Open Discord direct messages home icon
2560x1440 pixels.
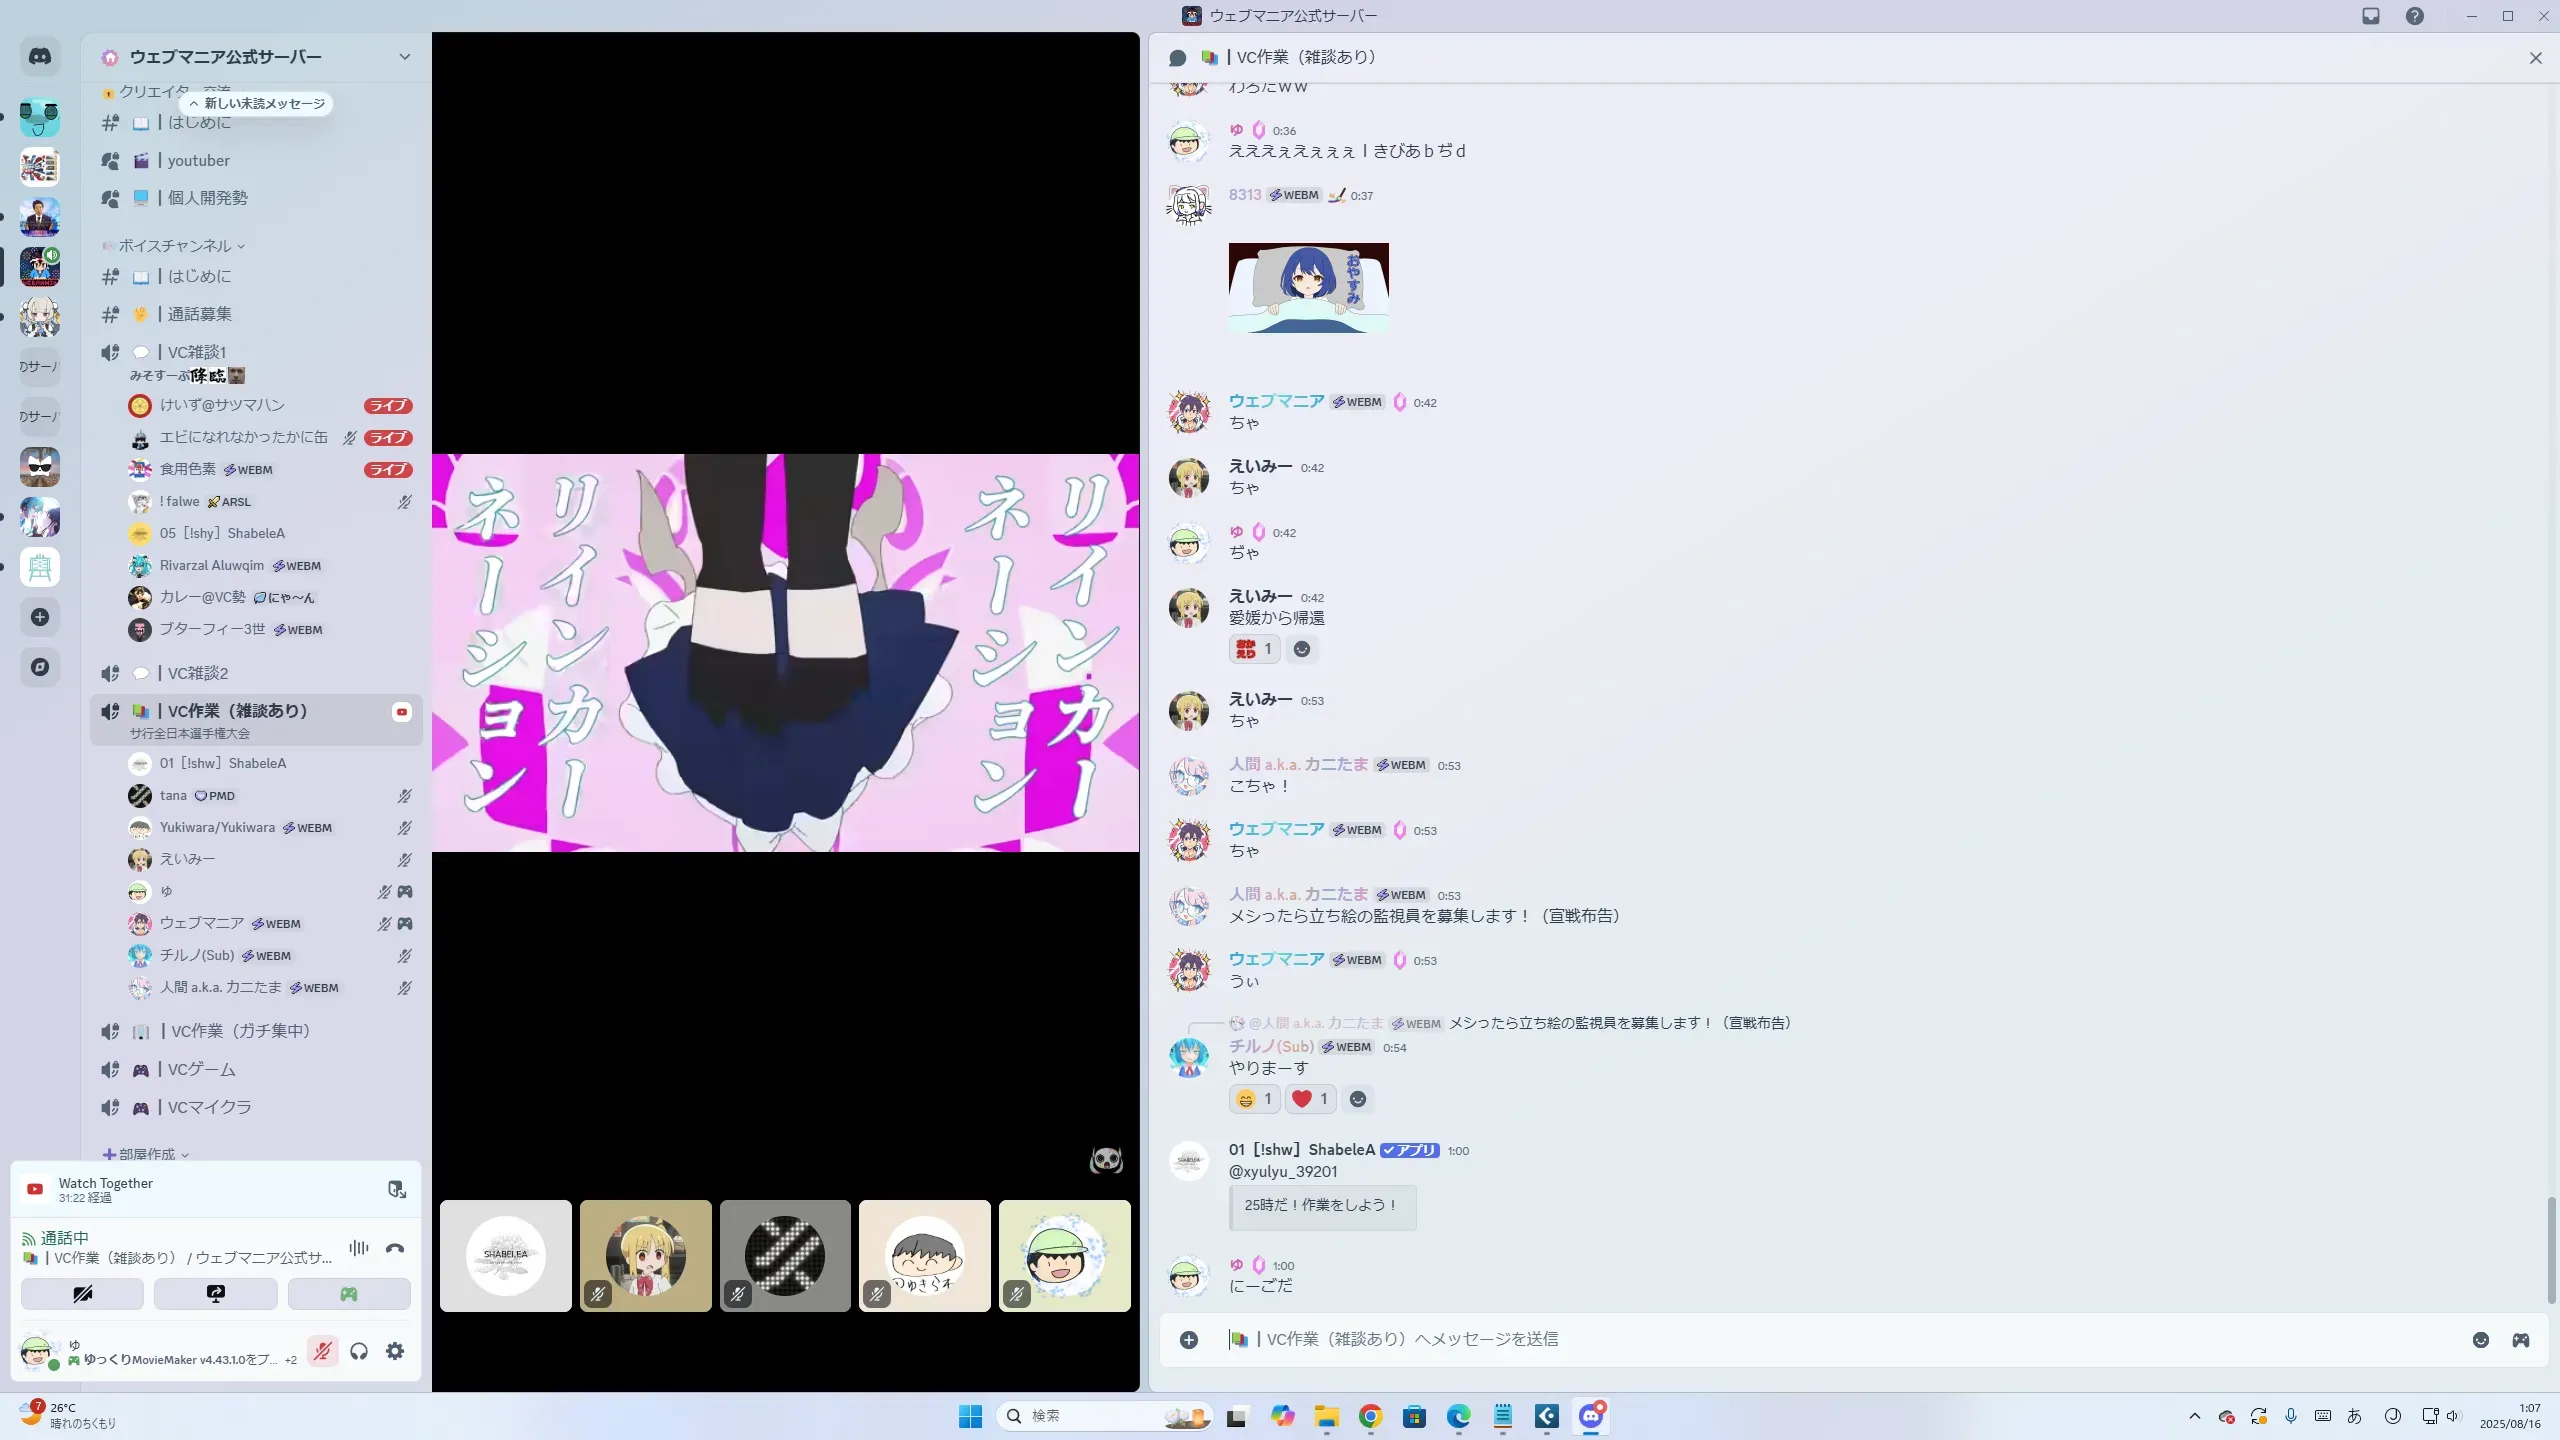tap(40, 57)
